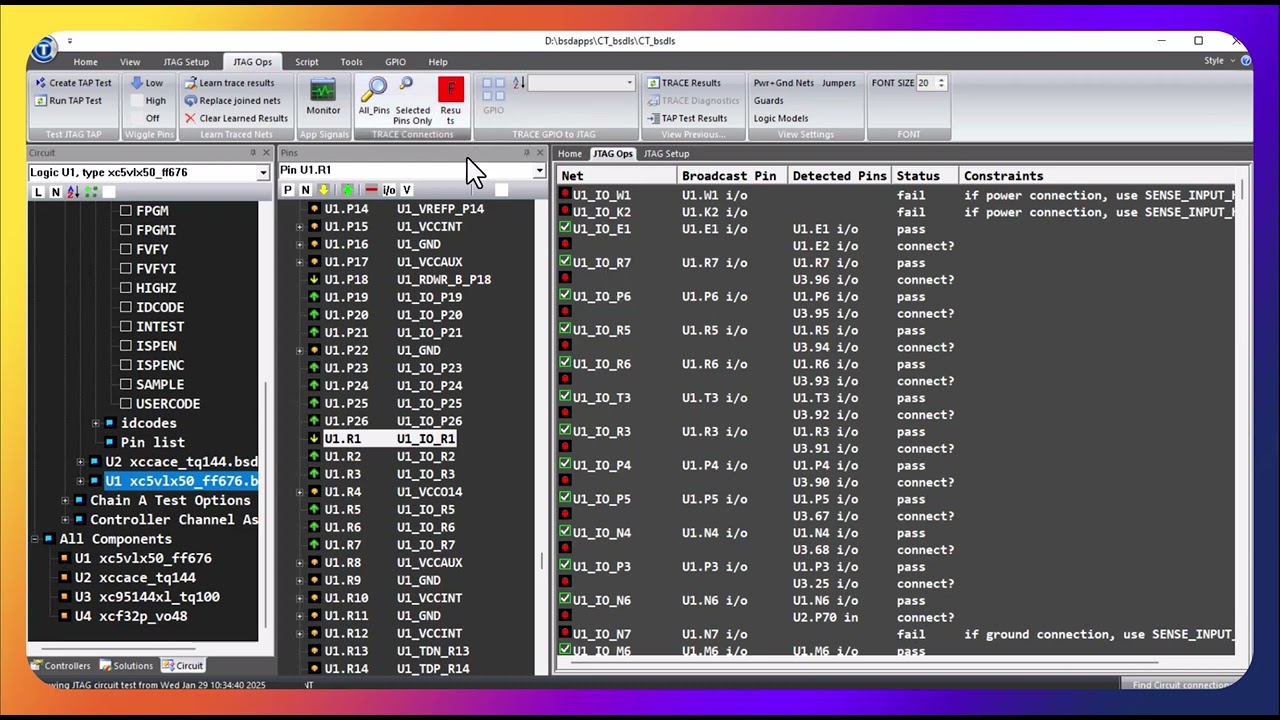This screenshot has height=720, width=1280.
Task: Check the INTEST instruction checkbox
Action: (x=126, y=327)
